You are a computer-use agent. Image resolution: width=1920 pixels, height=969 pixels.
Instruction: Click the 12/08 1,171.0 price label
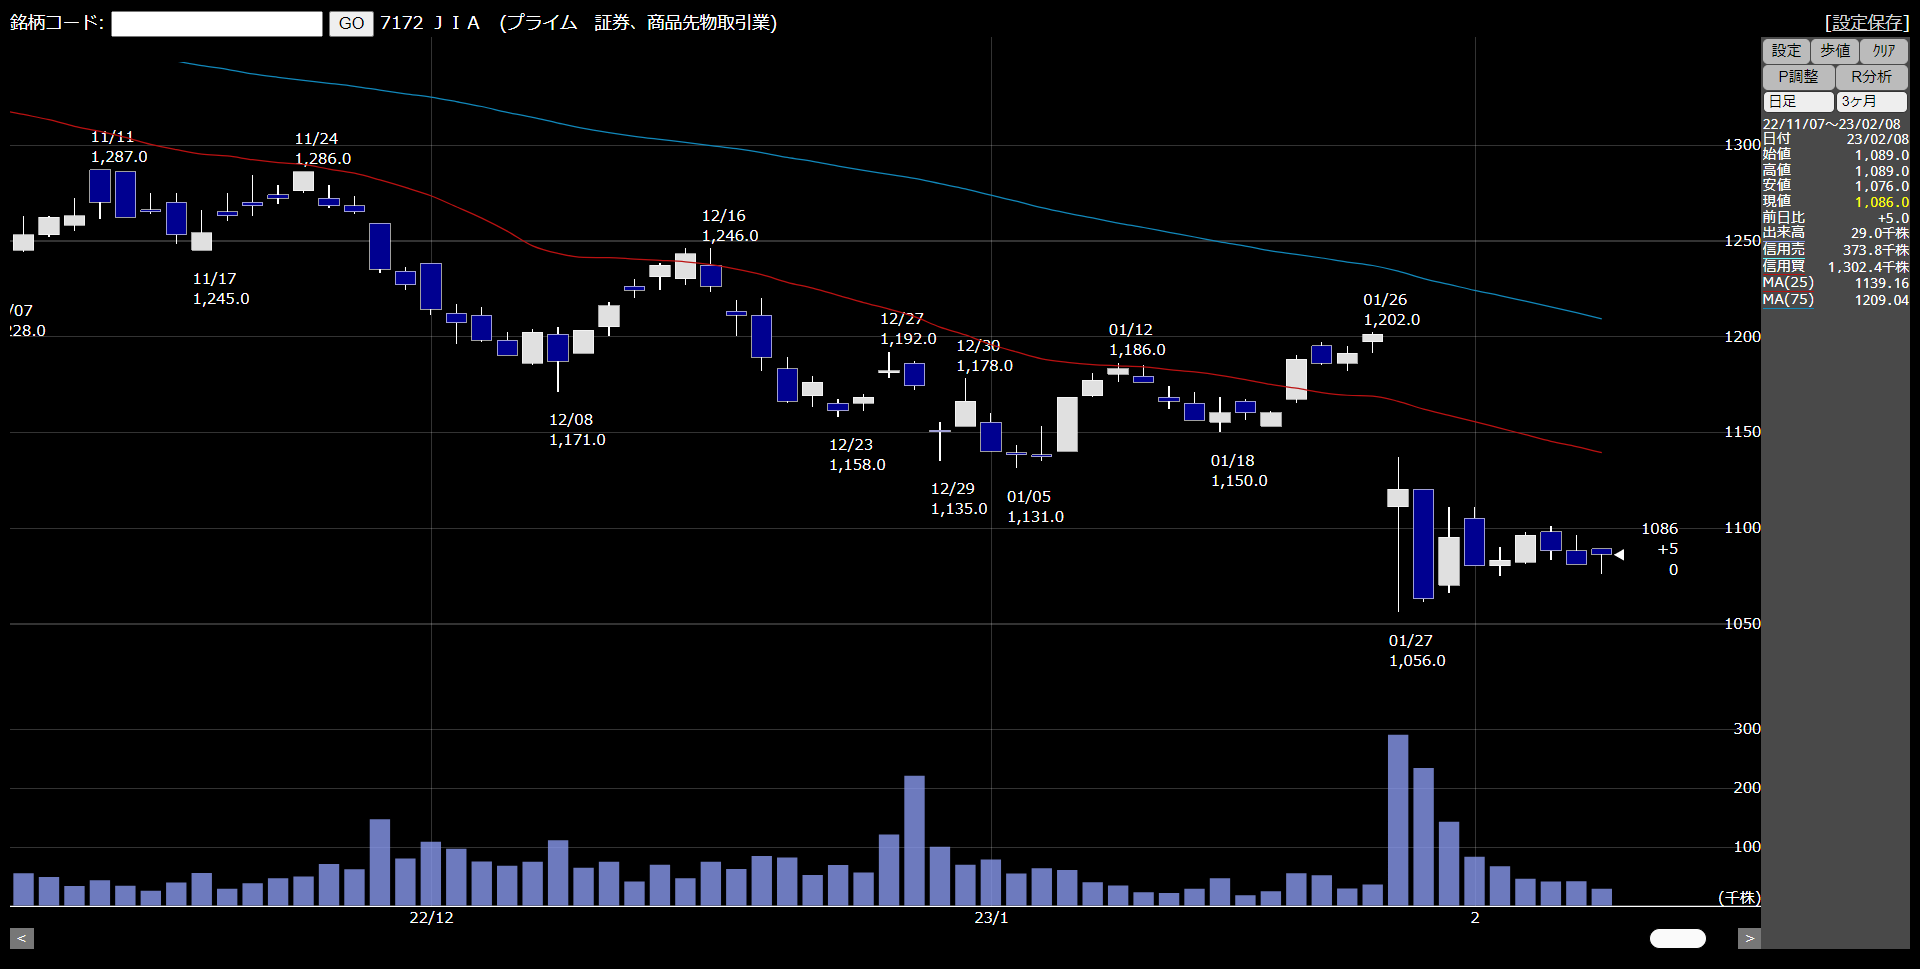(x=577, y=430)
